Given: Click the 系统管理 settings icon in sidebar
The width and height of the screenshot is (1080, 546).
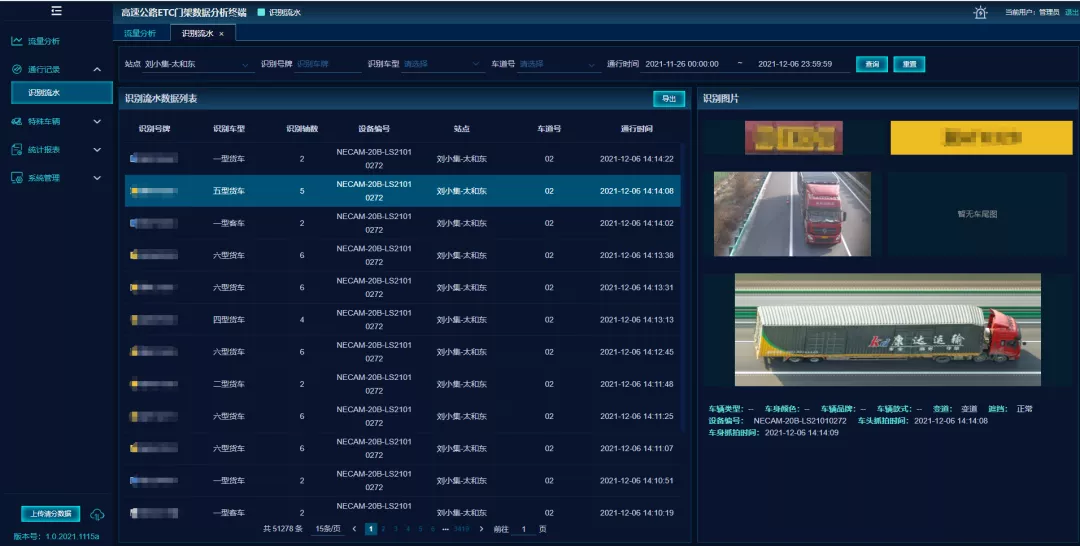Looking at the screenshot, I should coord(16,177).
